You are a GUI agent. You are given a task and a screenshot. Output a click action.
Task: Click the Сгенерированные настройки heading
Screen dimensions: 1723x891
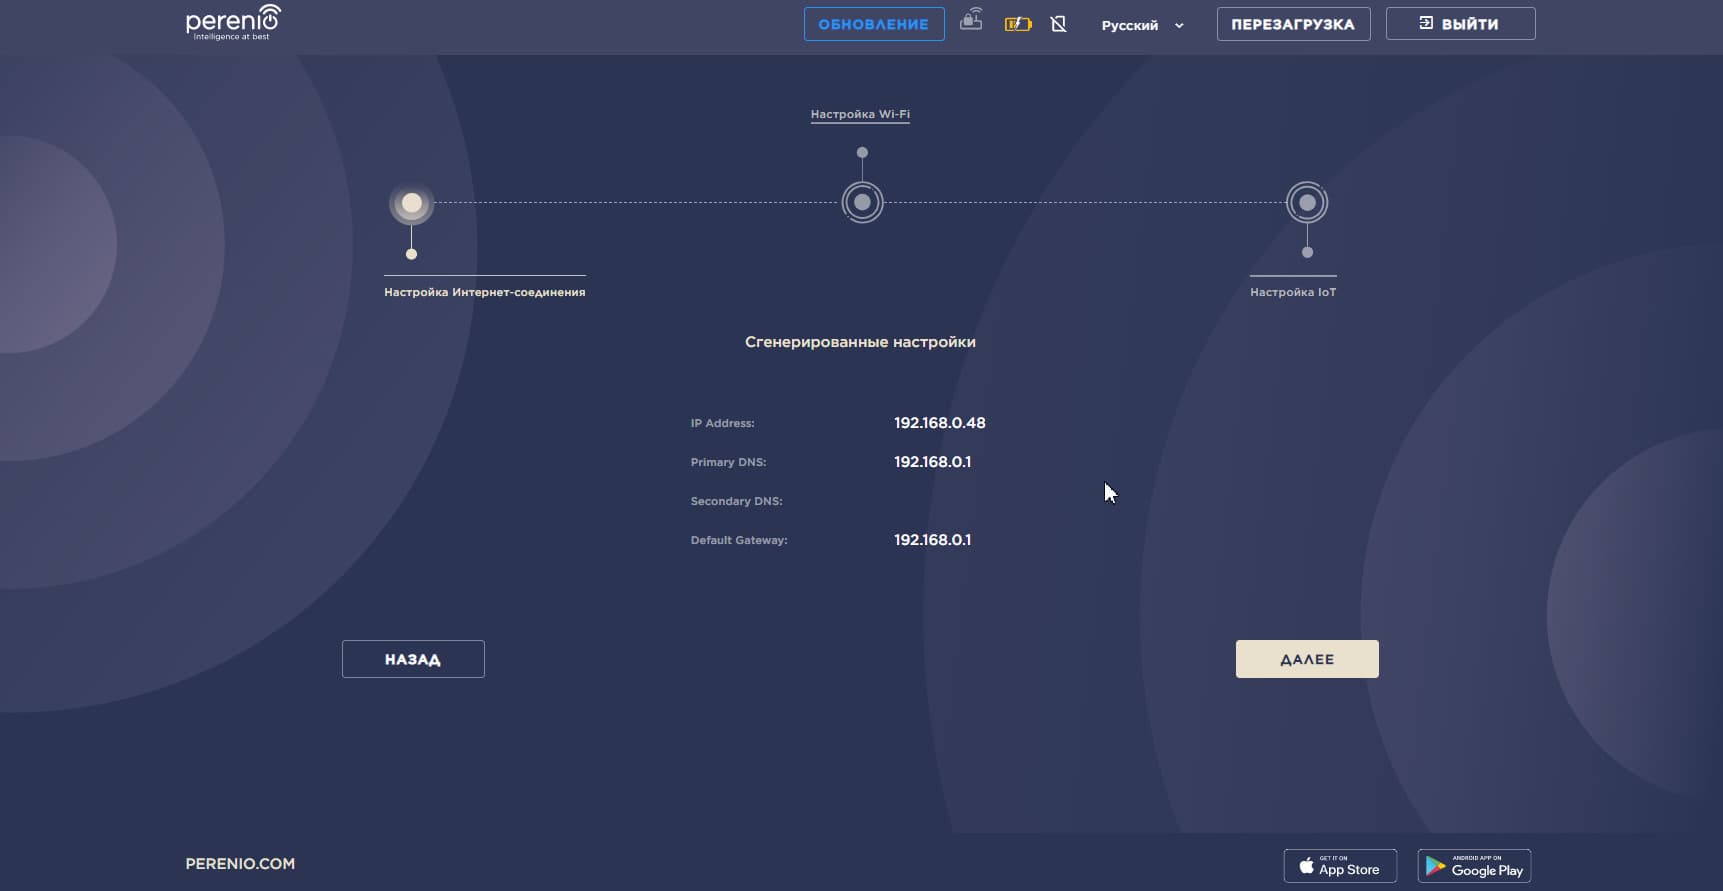[x=860, y=342]
